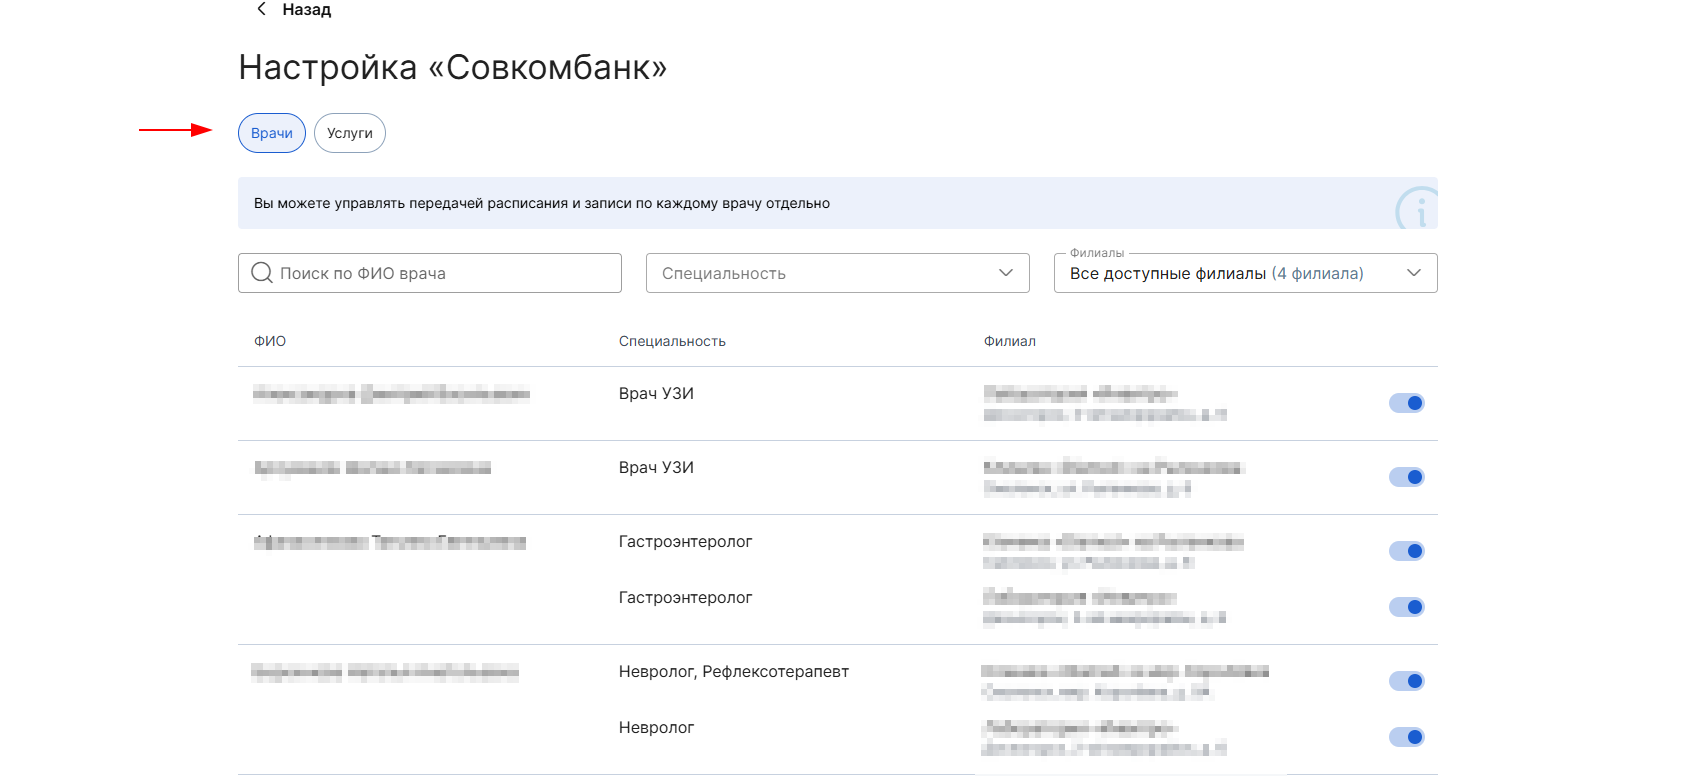The width and height of the screenshot is (1698, 776).
Task: Toggle the last Невролог row switch
Action: (1407, 737)
